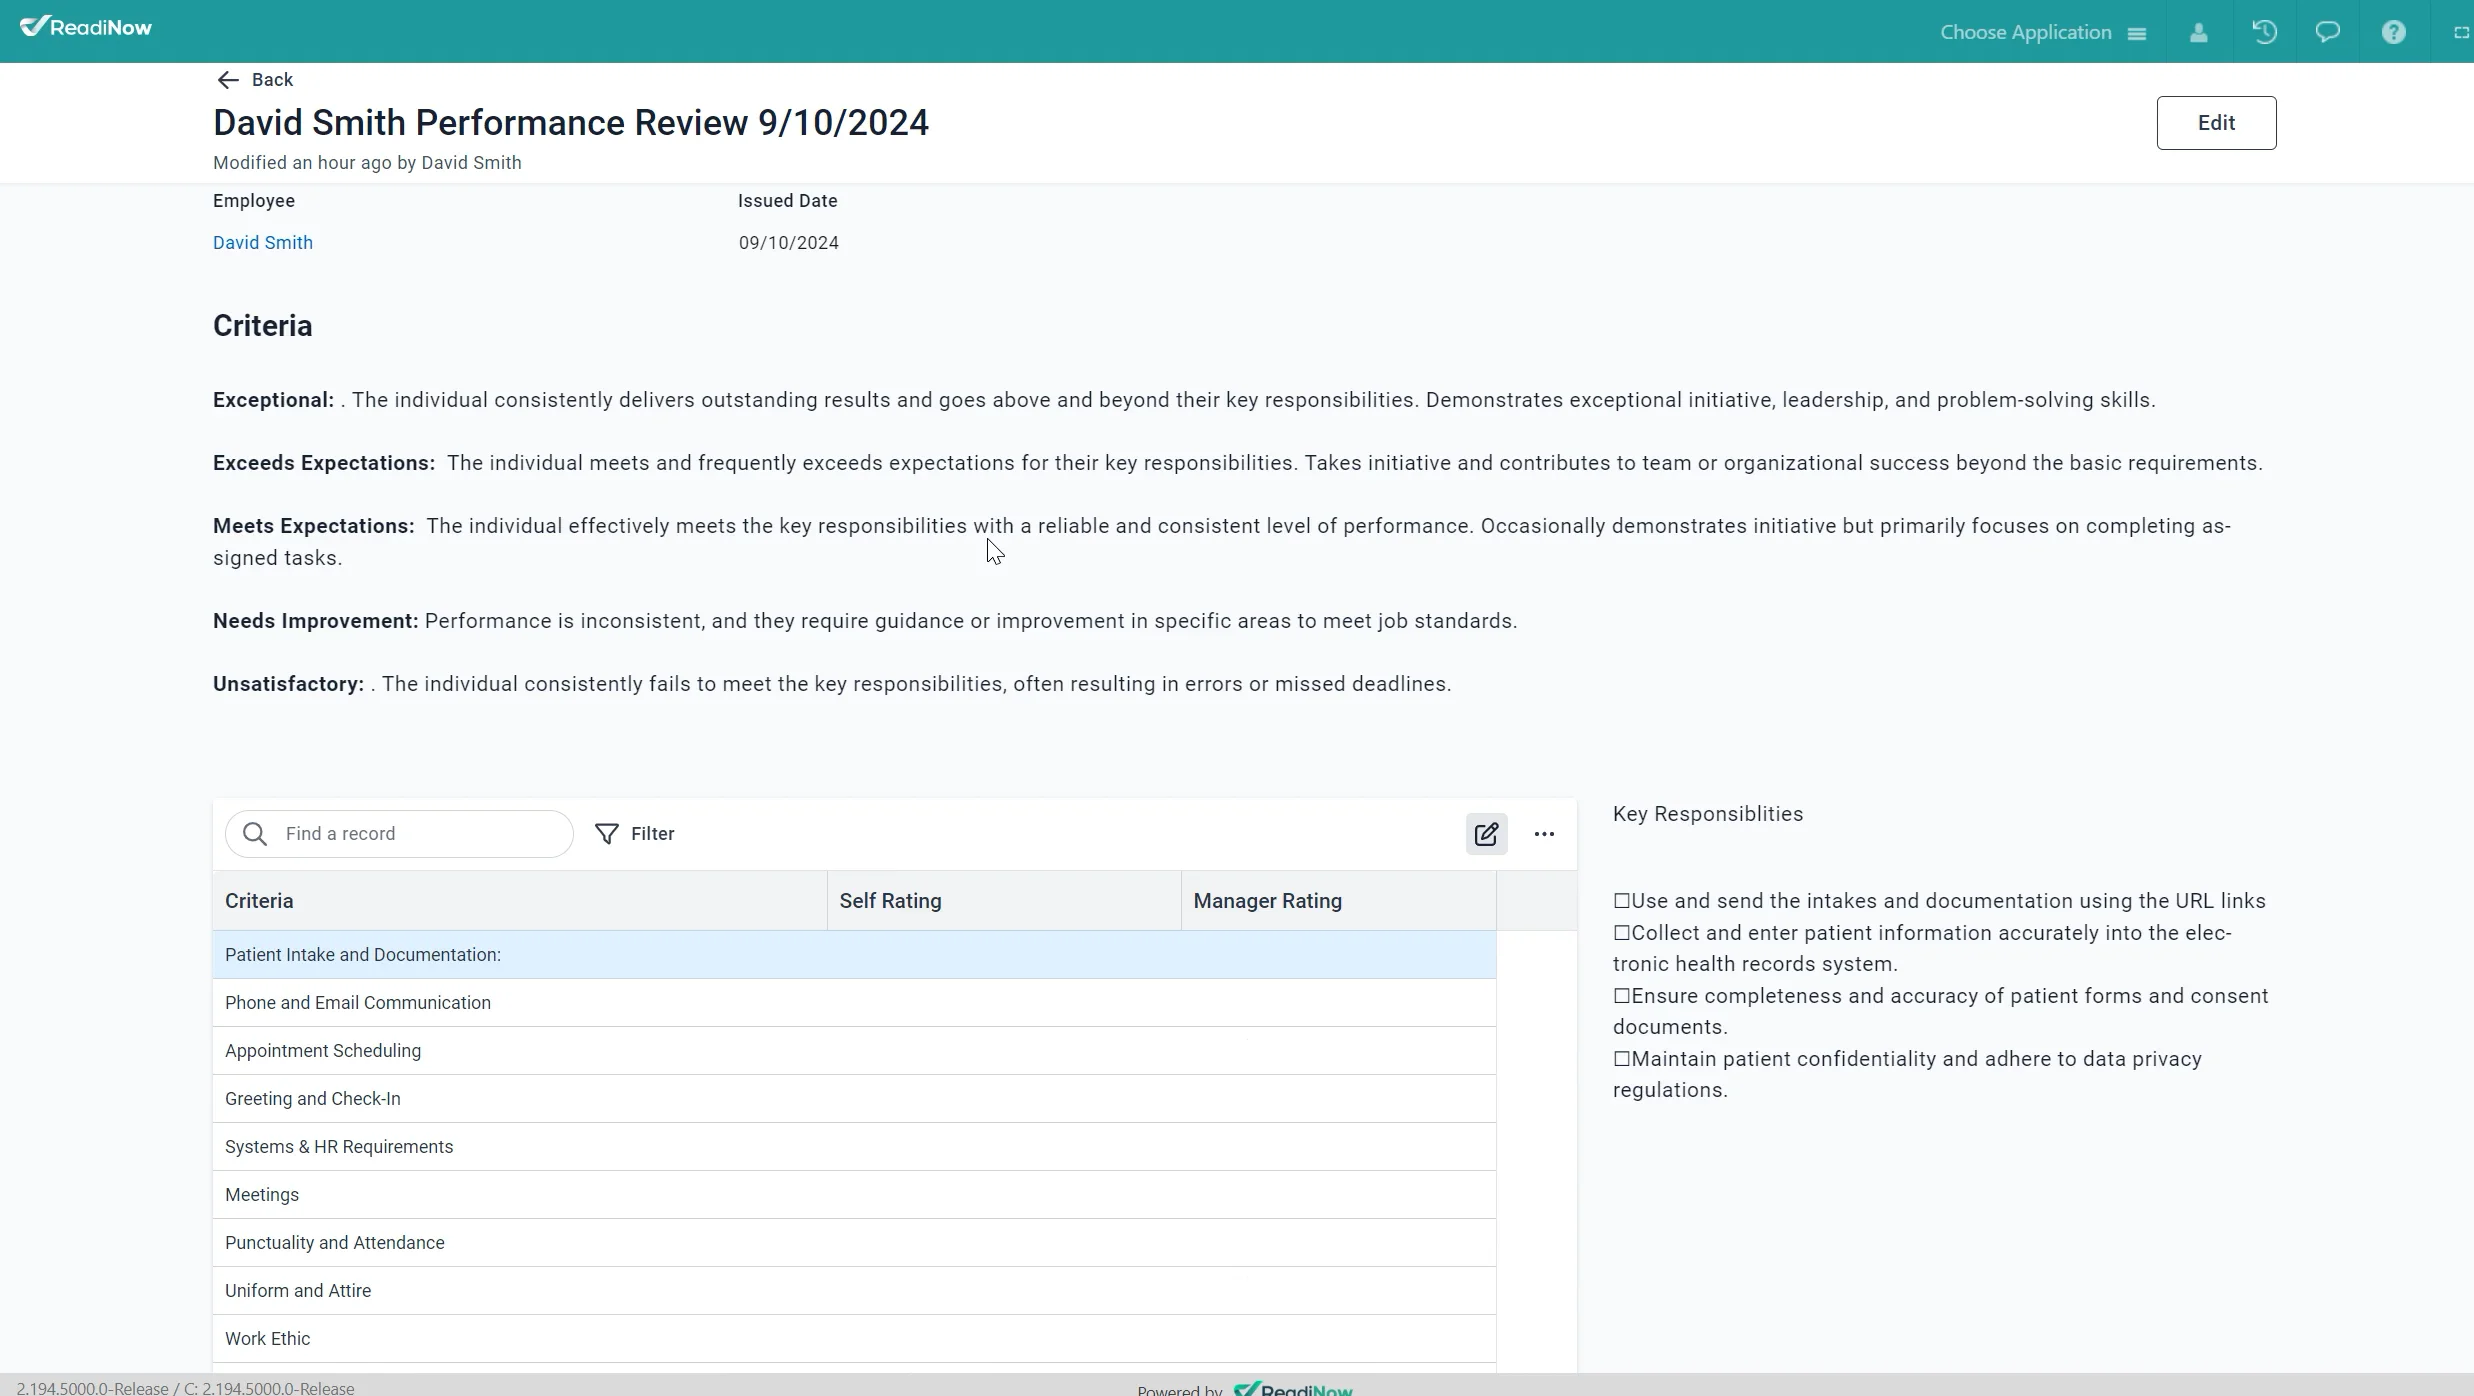Open the chat speech bubble icon
The width and height of the screenshot is (2474, 1396).
[x=2328, y=32]
